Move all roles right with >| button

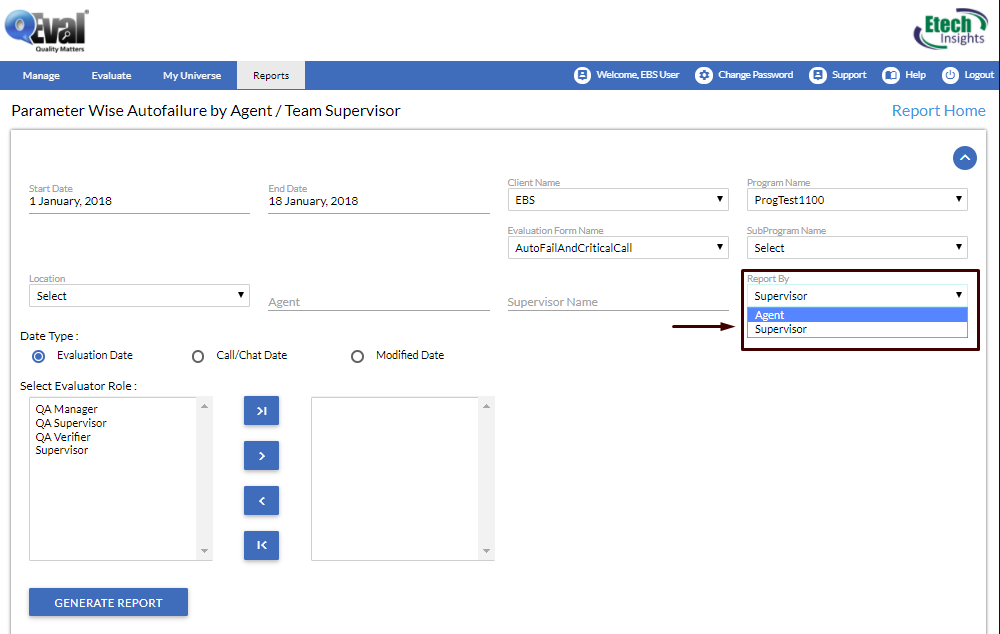point(261,410)
